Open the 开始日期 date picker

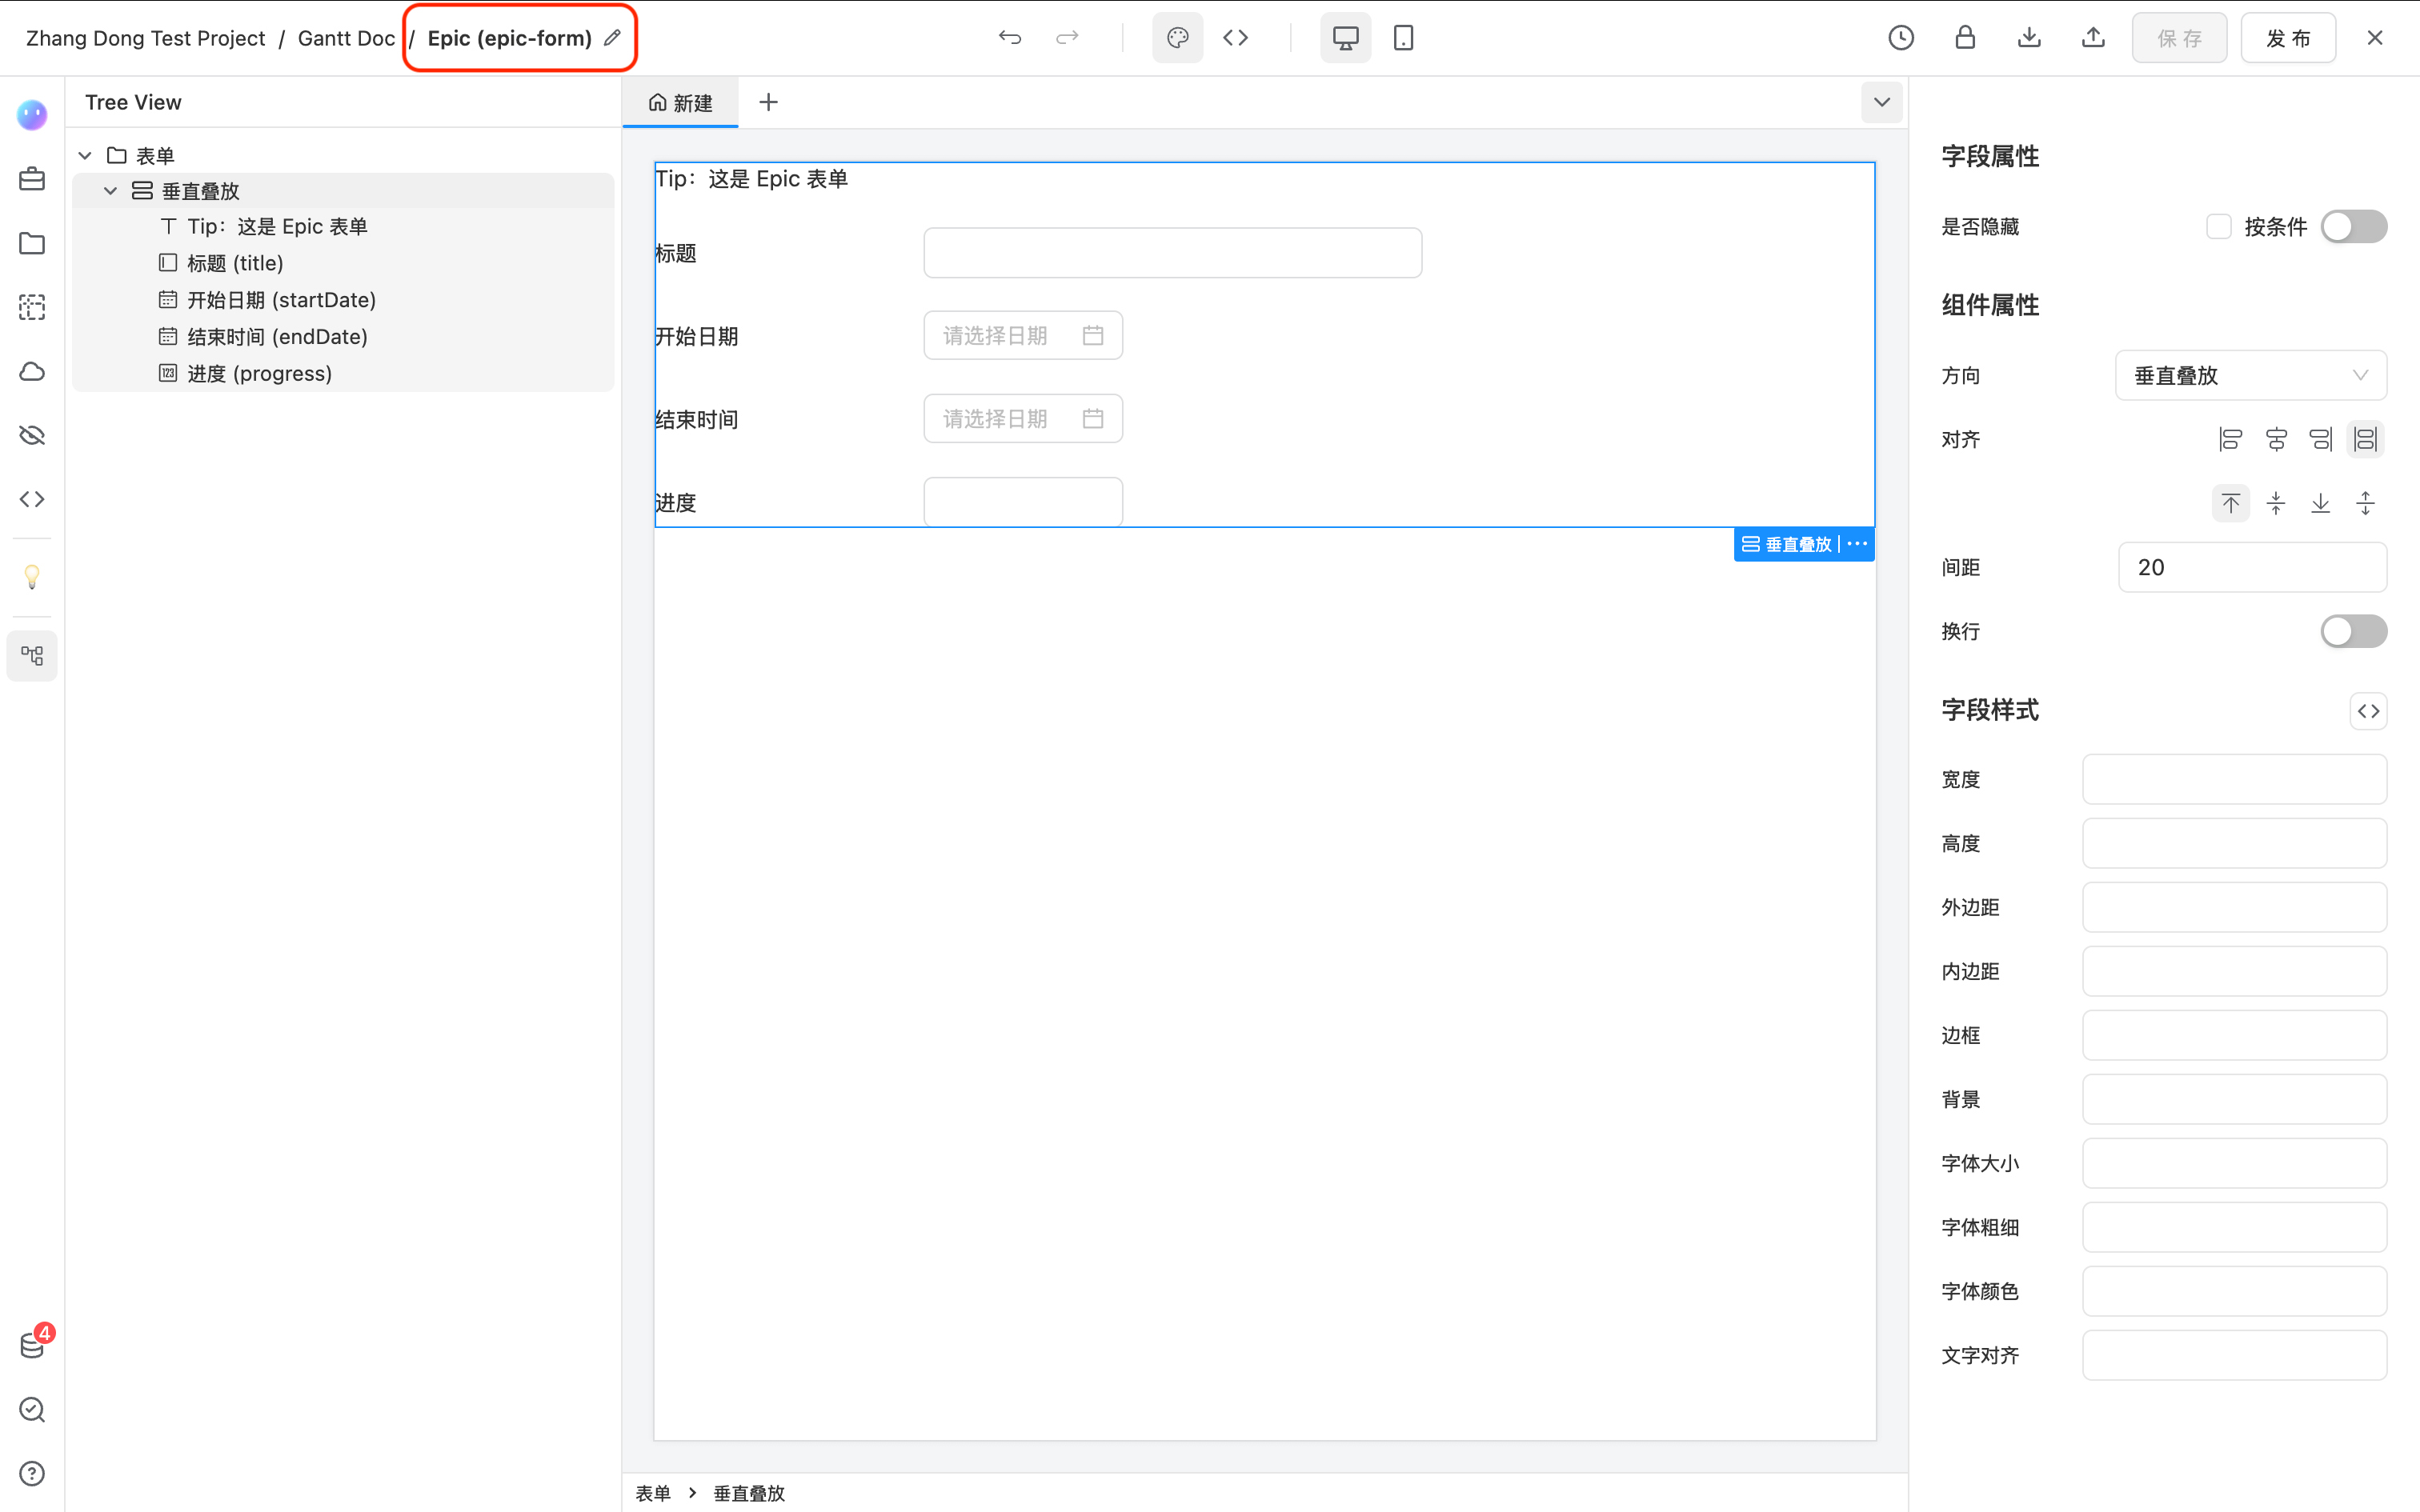1023,335
